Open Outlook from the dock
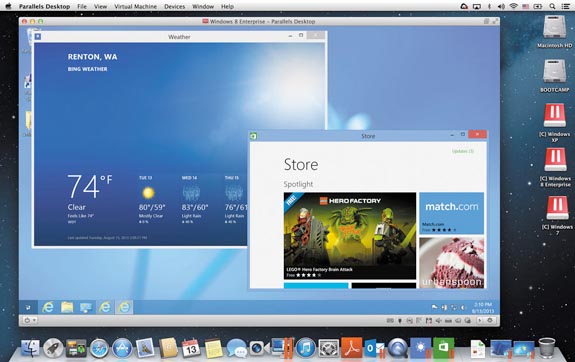This screenshot has width=575, height=362. (374, 347)
